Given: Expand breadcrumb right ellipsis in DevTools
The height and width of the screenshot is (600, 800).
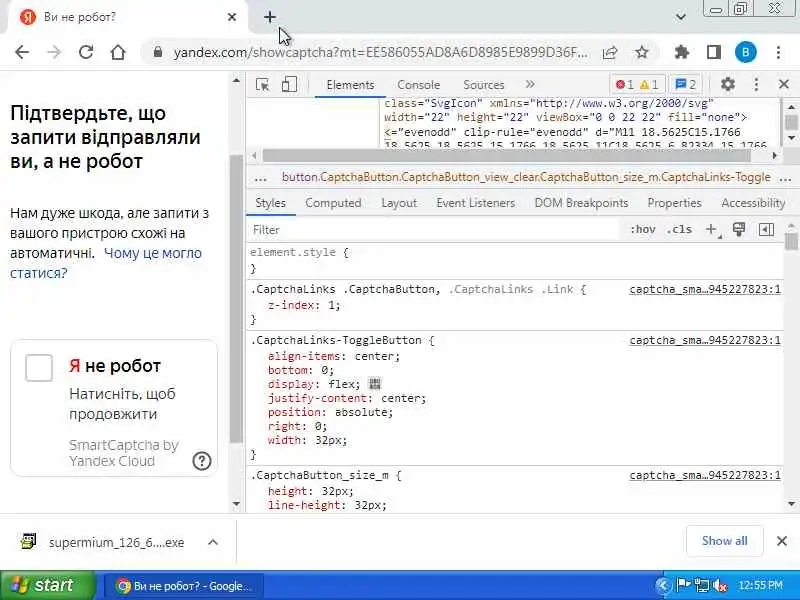Looking at the screenshot, I should pos(785,179).
